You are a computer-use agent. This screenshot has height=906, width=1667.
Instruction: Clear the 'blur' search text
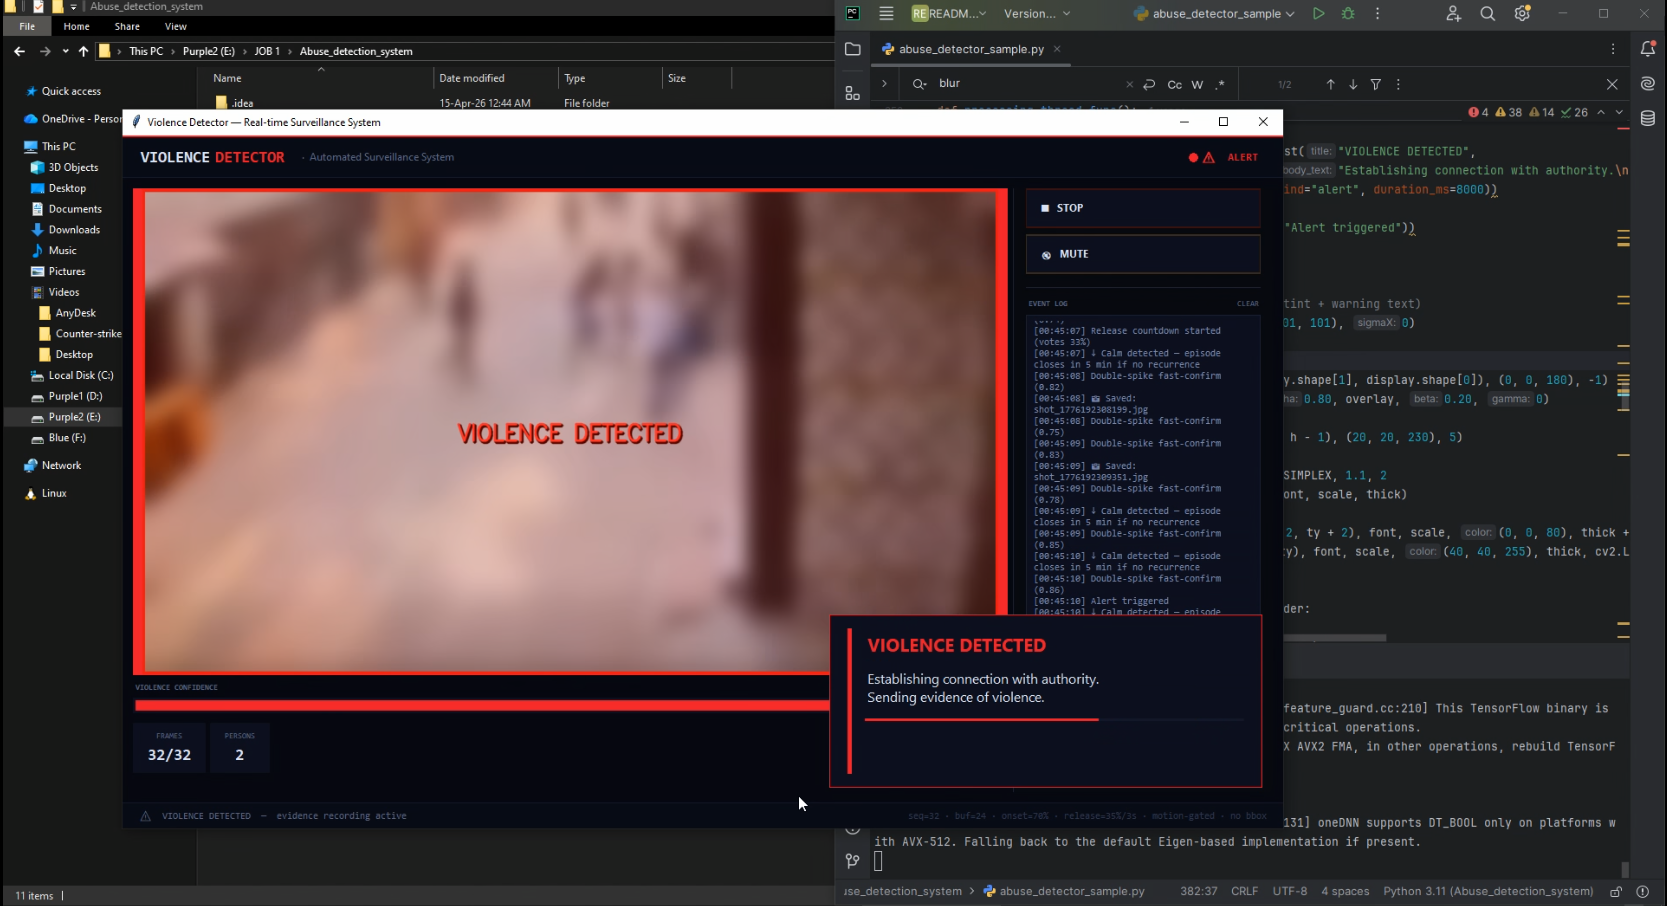point(1130,85)
